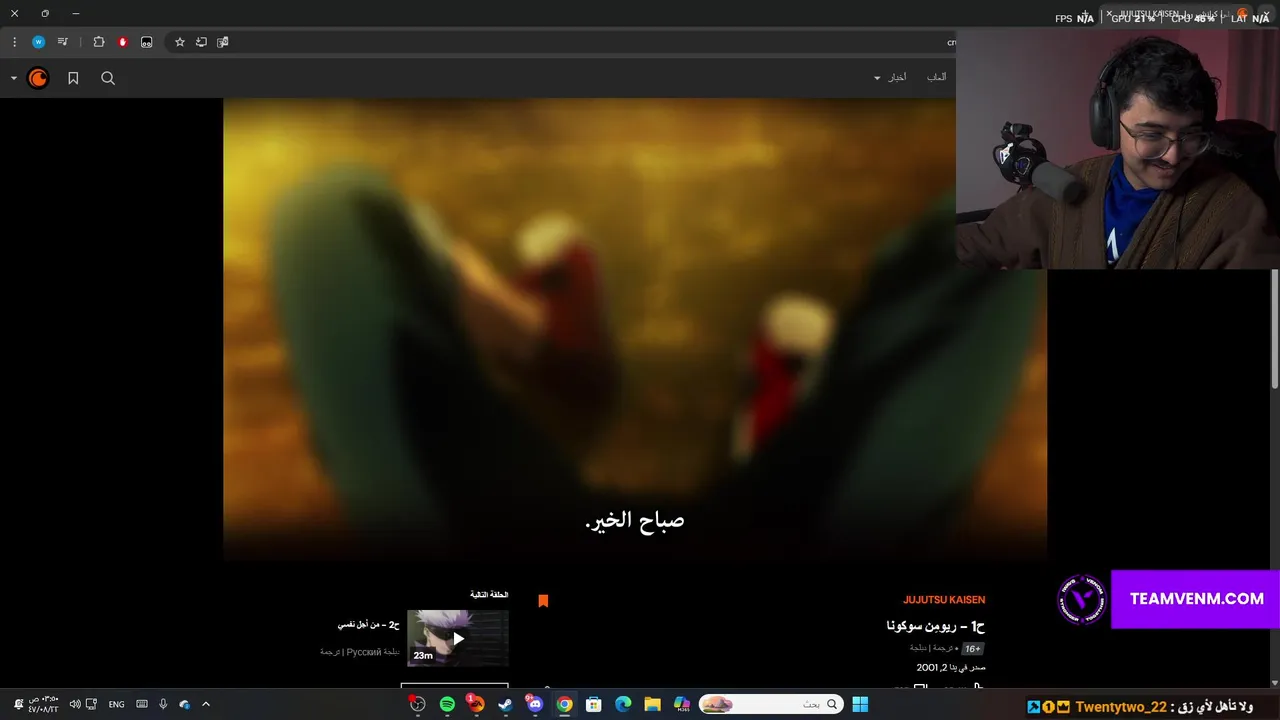1280x720 pixels.
Task: Open next episode title ح2
Action: 368,624
